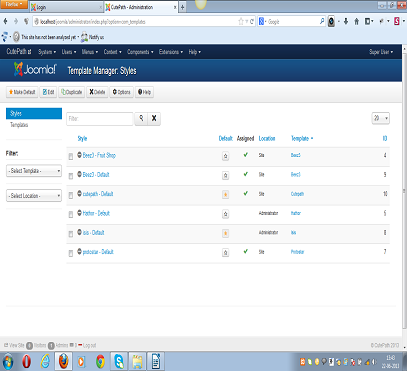Go to the browser home icon
Image resolution: width=407 pixels, height=371 pixels.
tap(356, 22)
